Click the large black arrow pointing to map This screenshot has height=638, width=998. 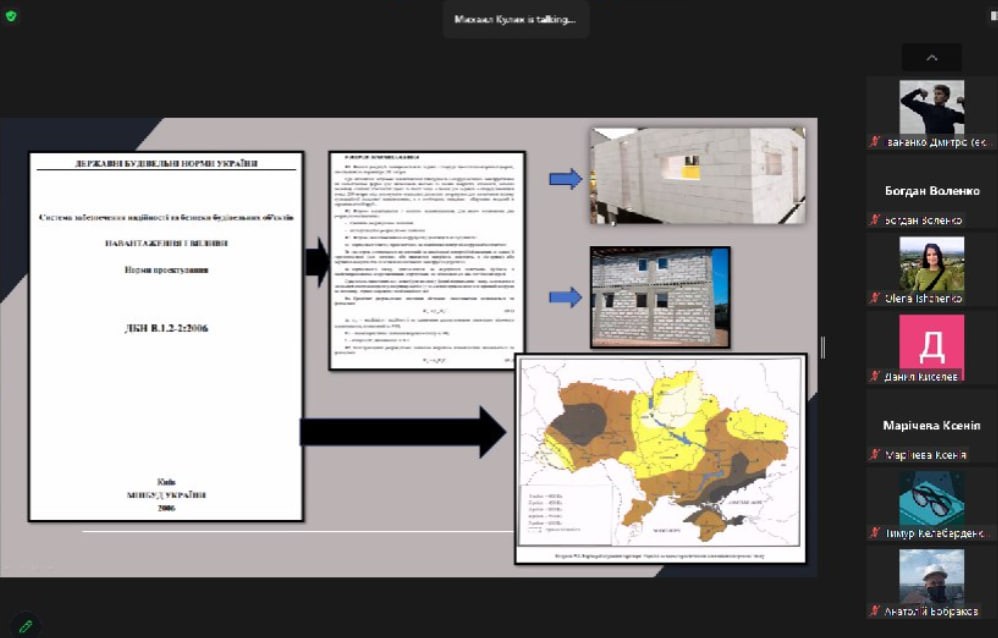403,432
